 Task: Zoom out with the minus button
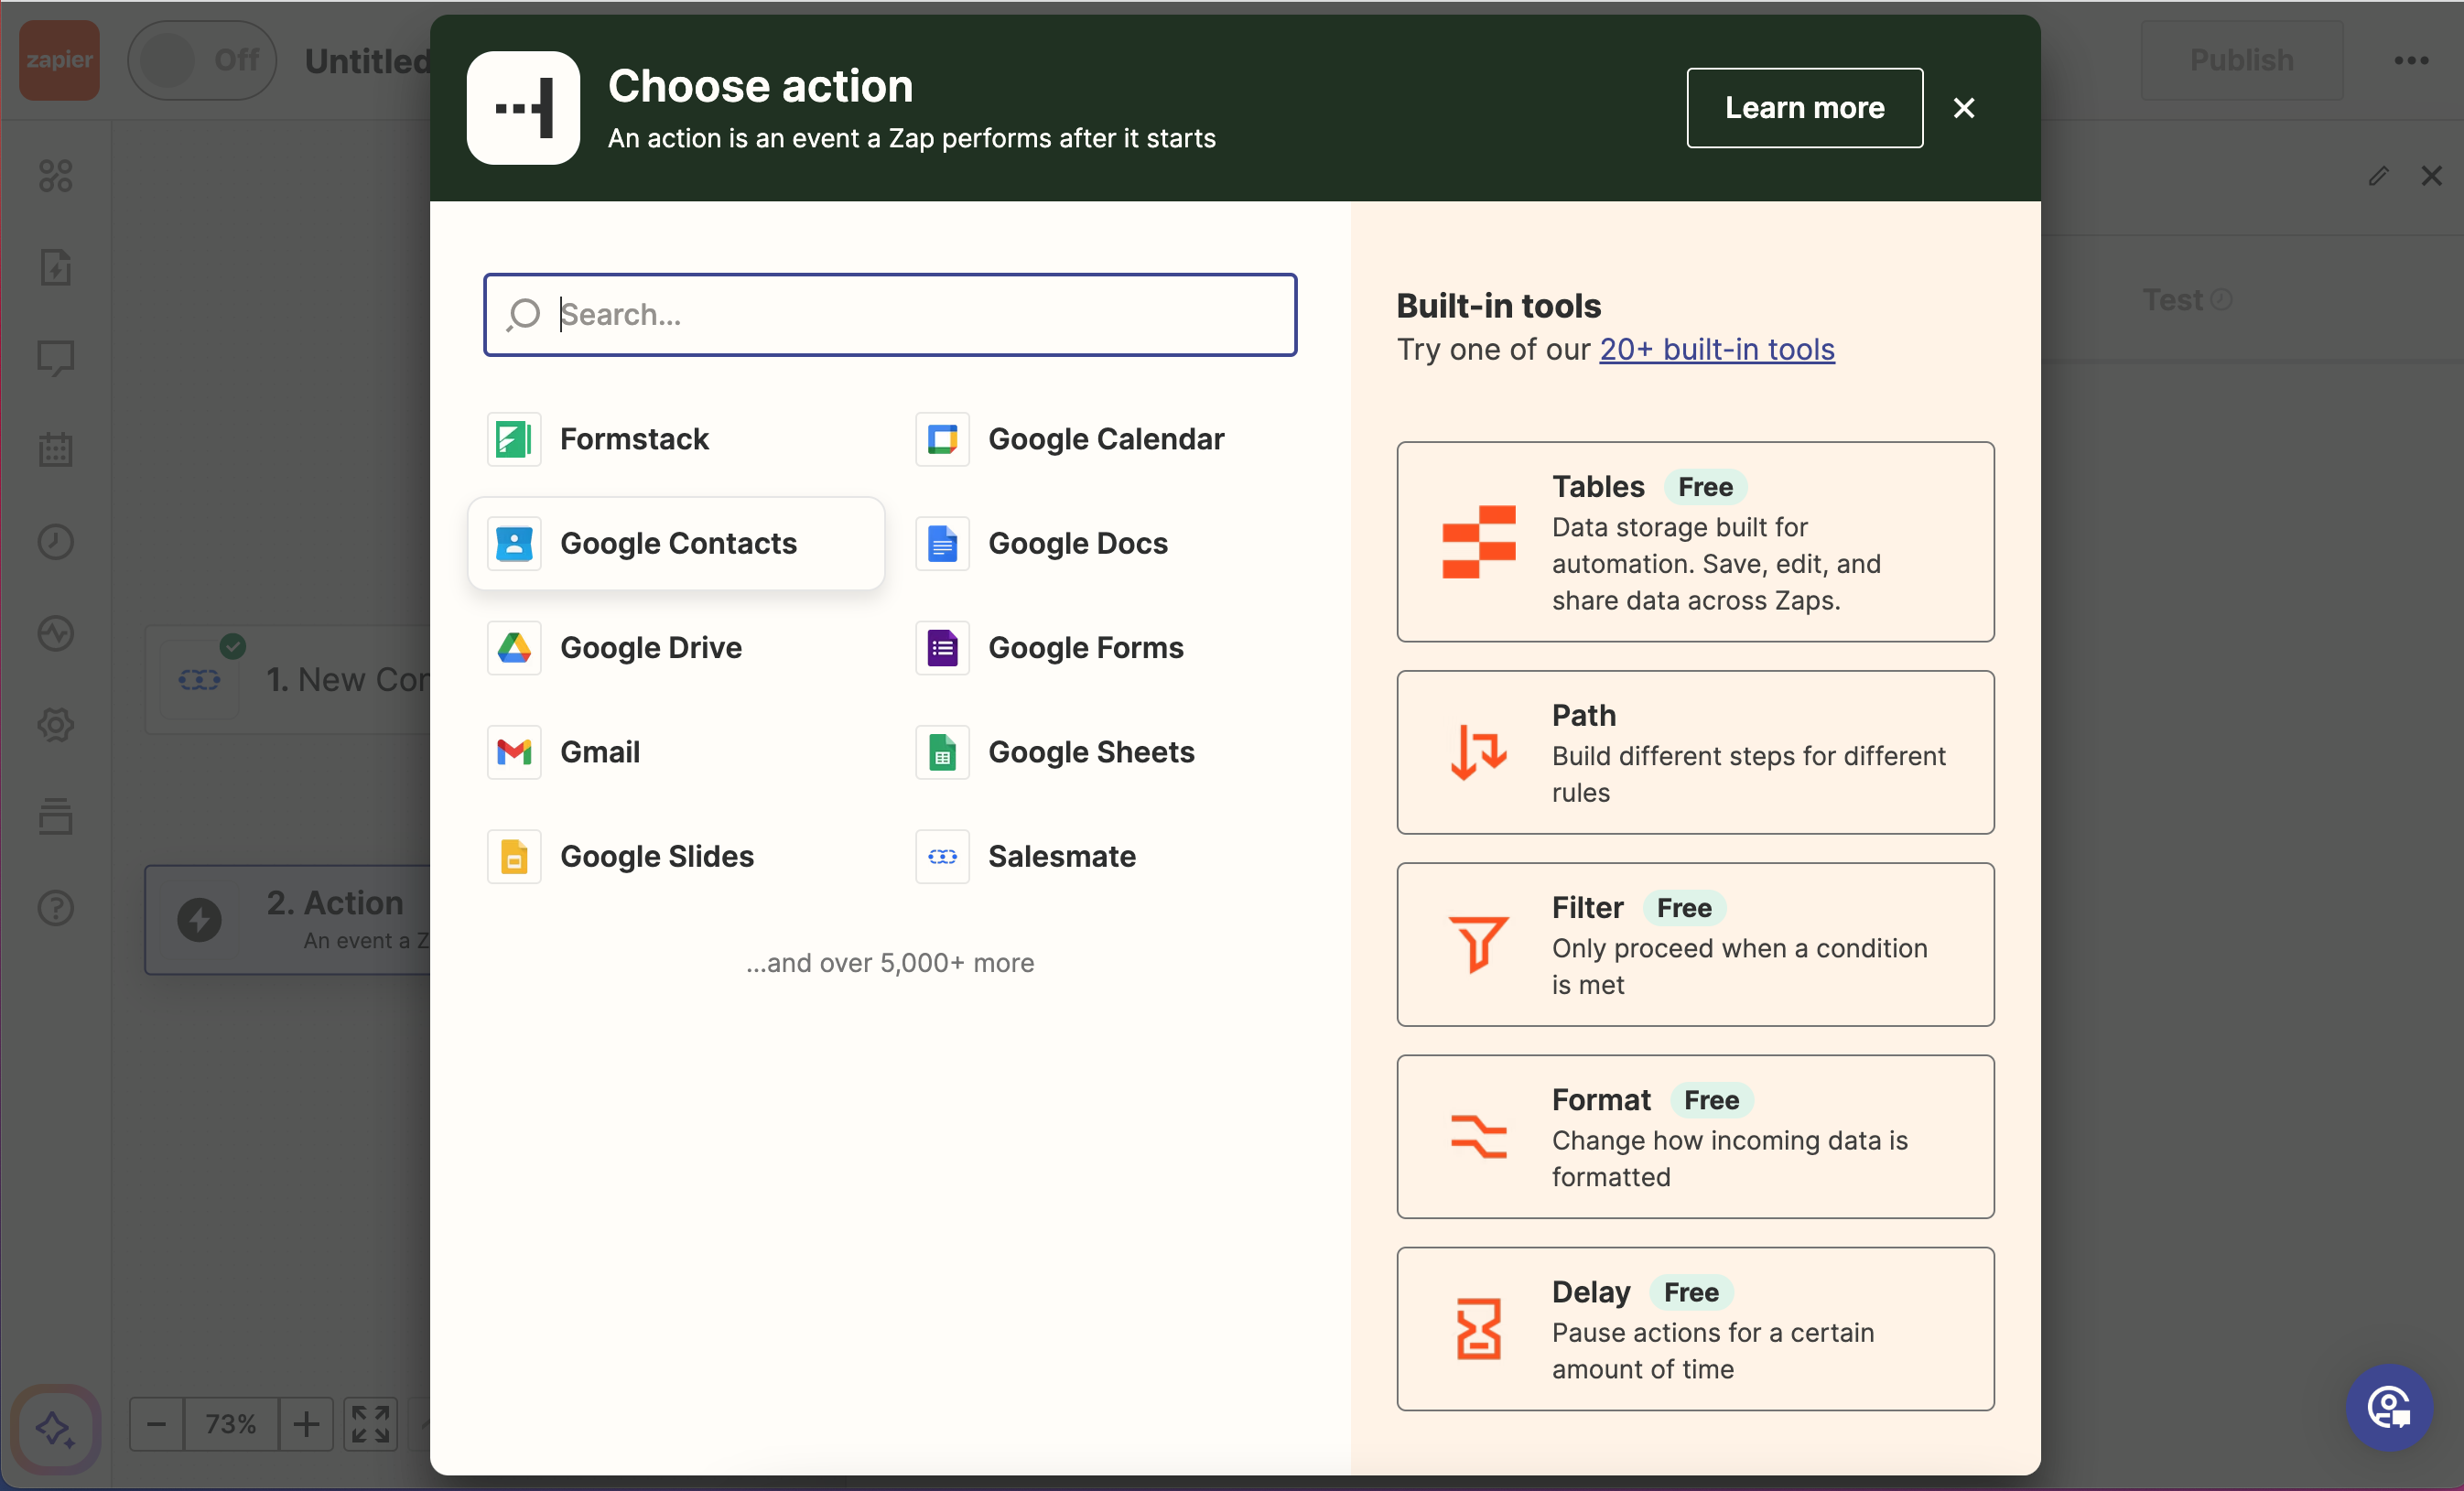157,1424
